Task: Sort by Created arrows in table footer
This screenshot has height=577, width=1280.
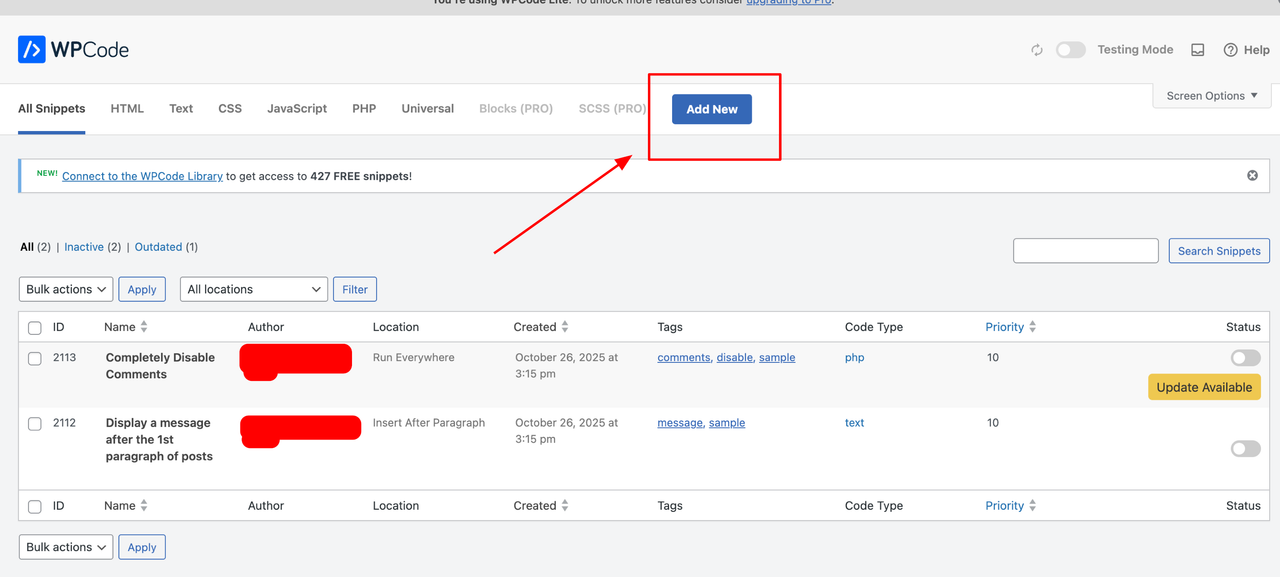Action: 565,506
